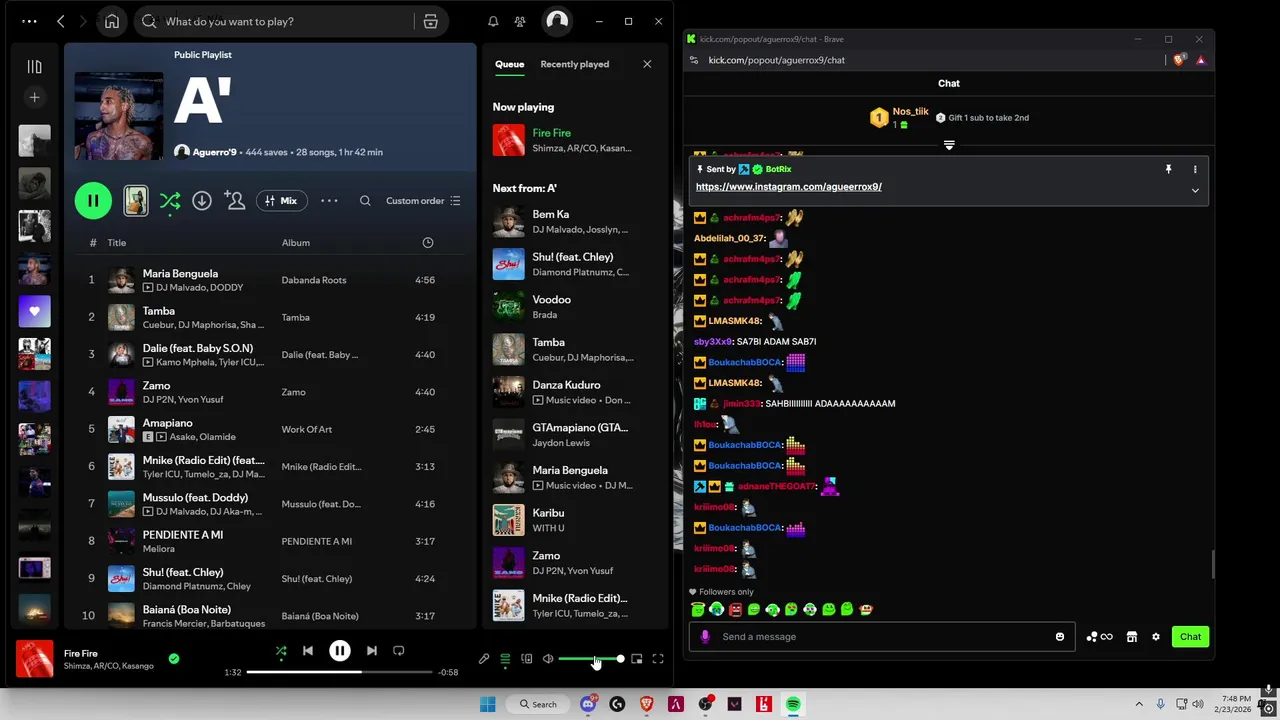Open the Liked Songs purple heart thumbnail
1280x720 pixels.
coord(35,311)
